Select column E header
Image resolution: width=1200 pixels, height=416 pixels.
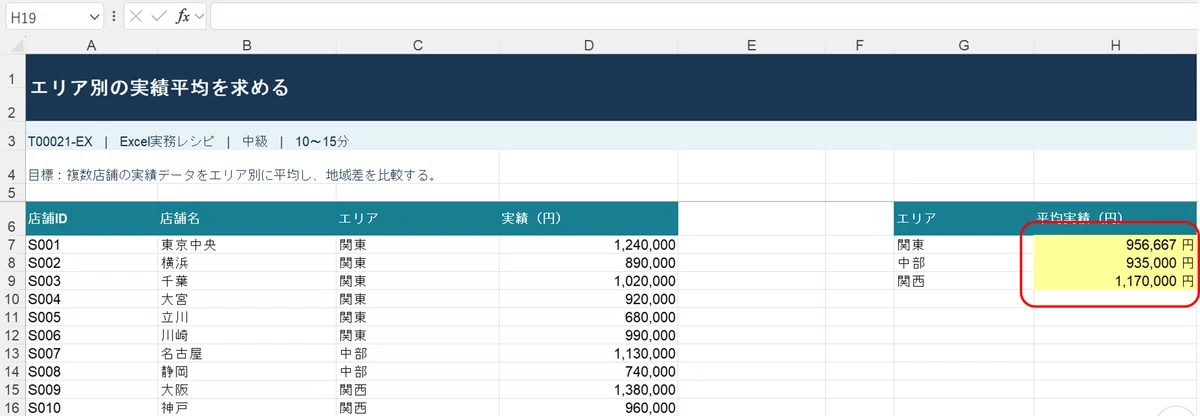[752, 45]
